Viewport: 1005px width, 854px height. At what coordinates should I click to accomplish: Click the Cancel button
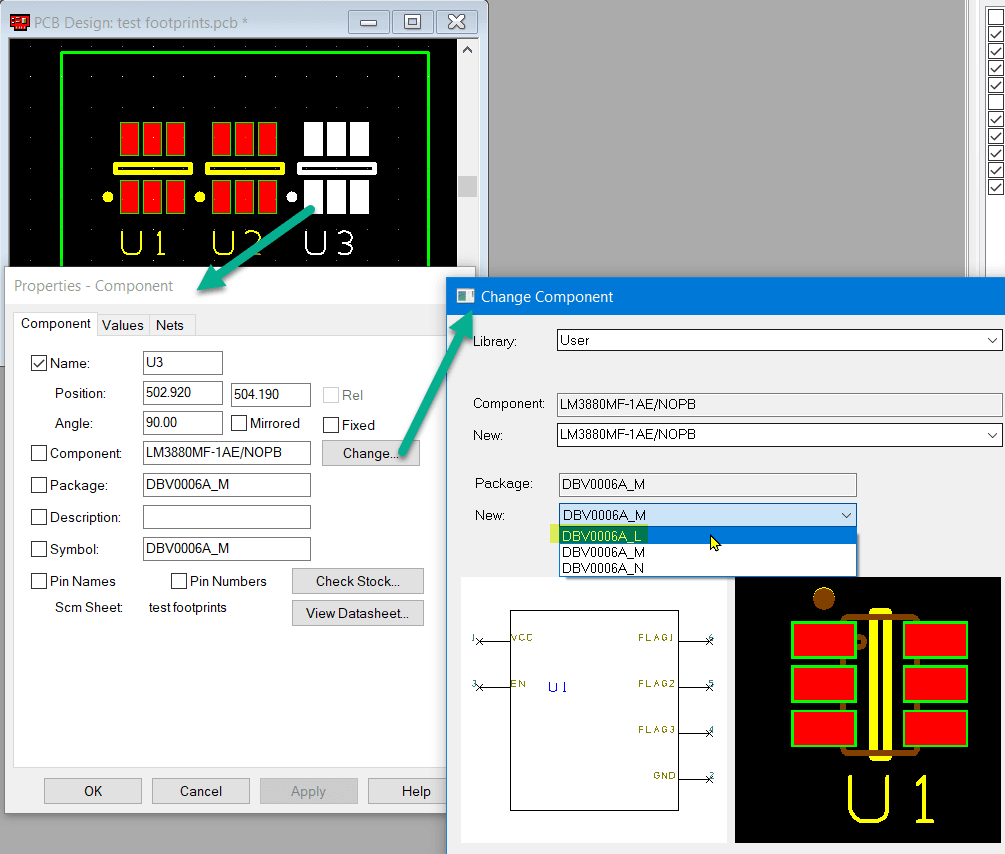[x=201, y=791]
